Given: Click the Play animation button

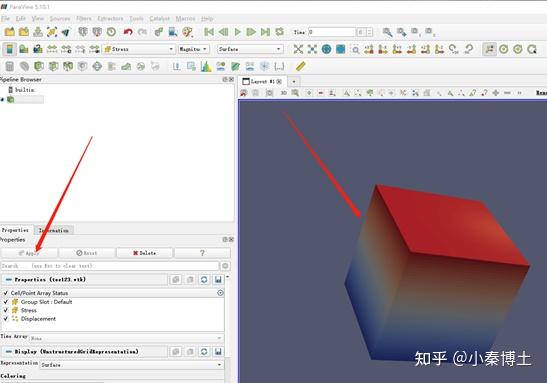Looking at the screenshot, I should point(238,32).
